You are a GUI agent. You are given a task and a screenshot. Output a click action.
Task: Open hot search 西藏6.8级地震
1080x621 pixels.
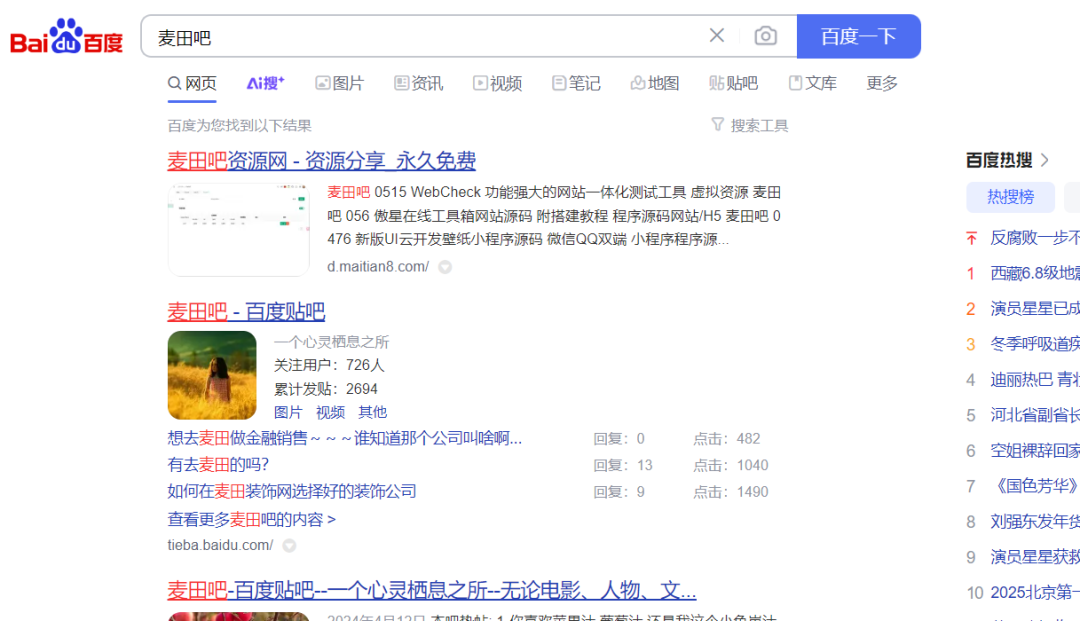point(1035,273)
